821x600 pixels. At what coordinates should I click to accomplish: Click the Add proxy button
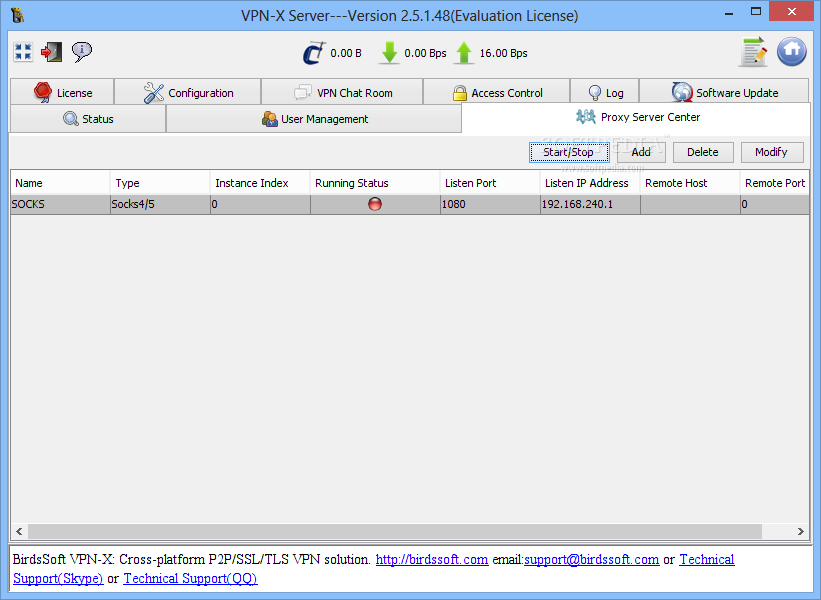[x=641, y=152]
